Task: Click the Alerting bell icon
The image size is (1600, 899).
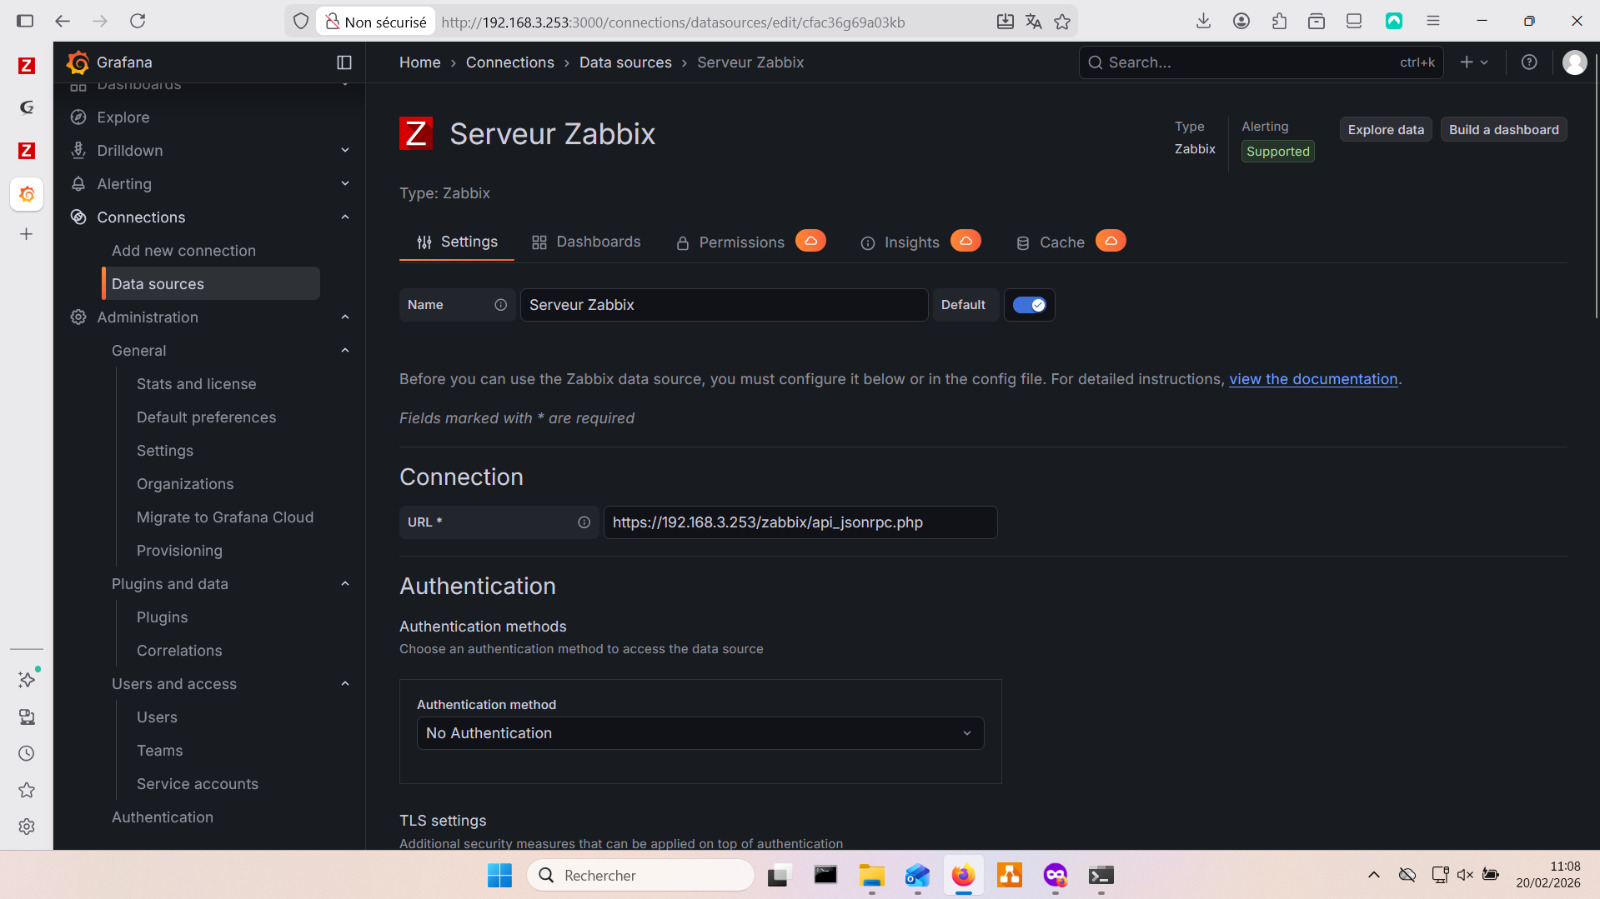Action: point(78,184)
